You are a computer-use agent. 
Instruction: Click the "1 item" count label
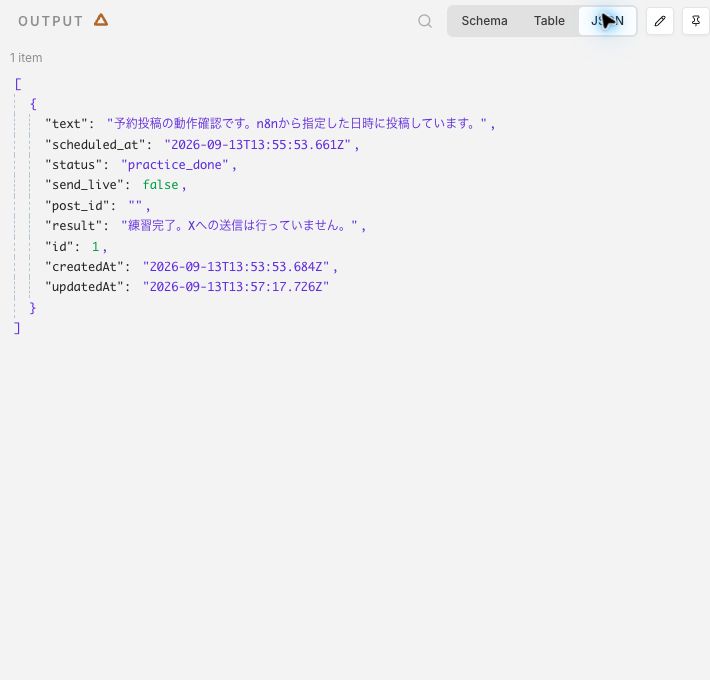26,58
